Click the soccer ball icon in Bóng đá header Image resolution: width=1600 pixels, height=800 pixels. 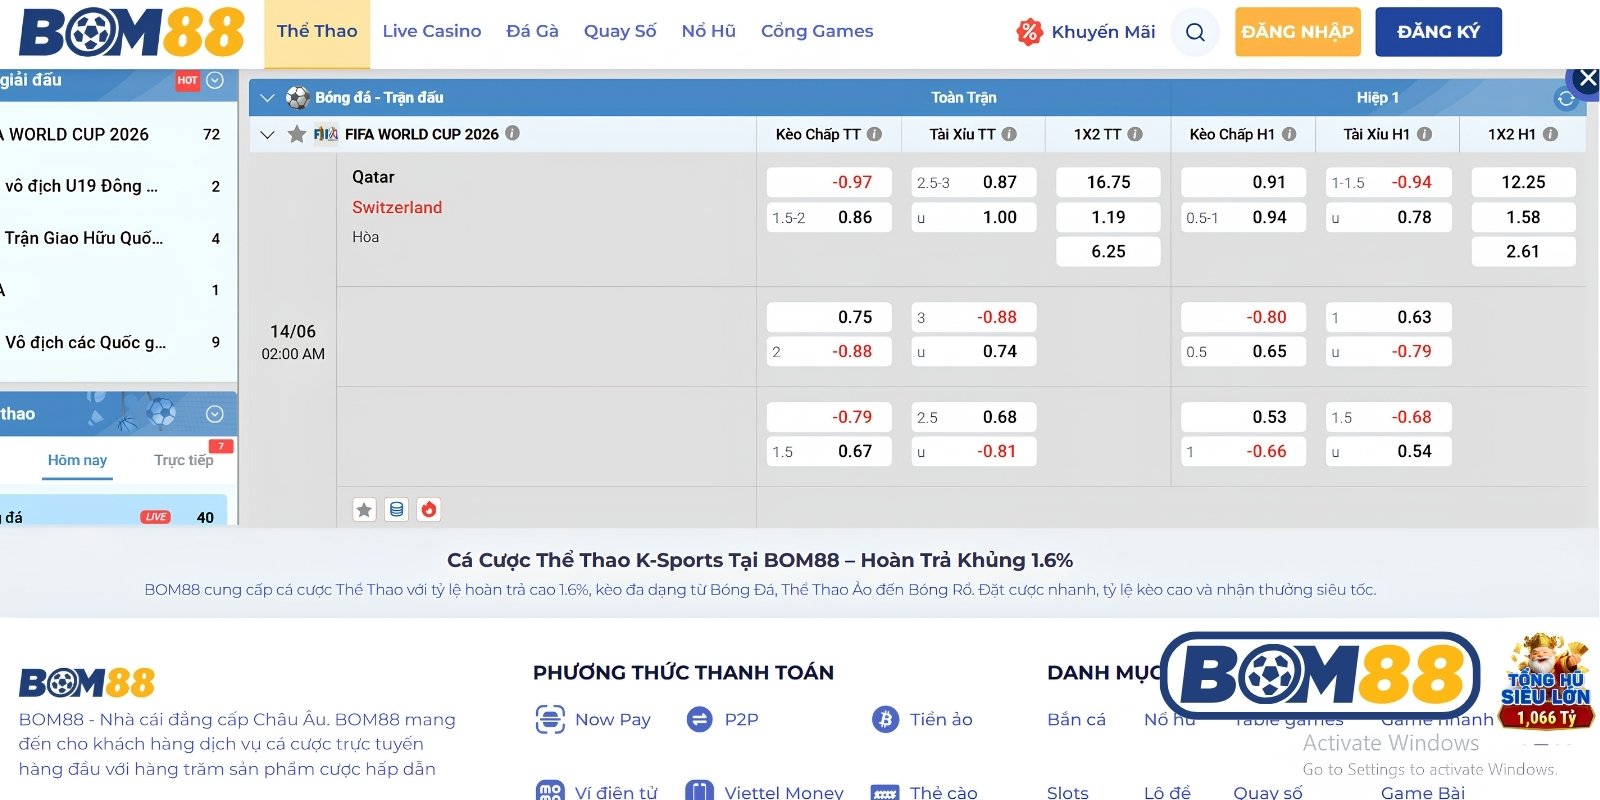click(297, 97)
